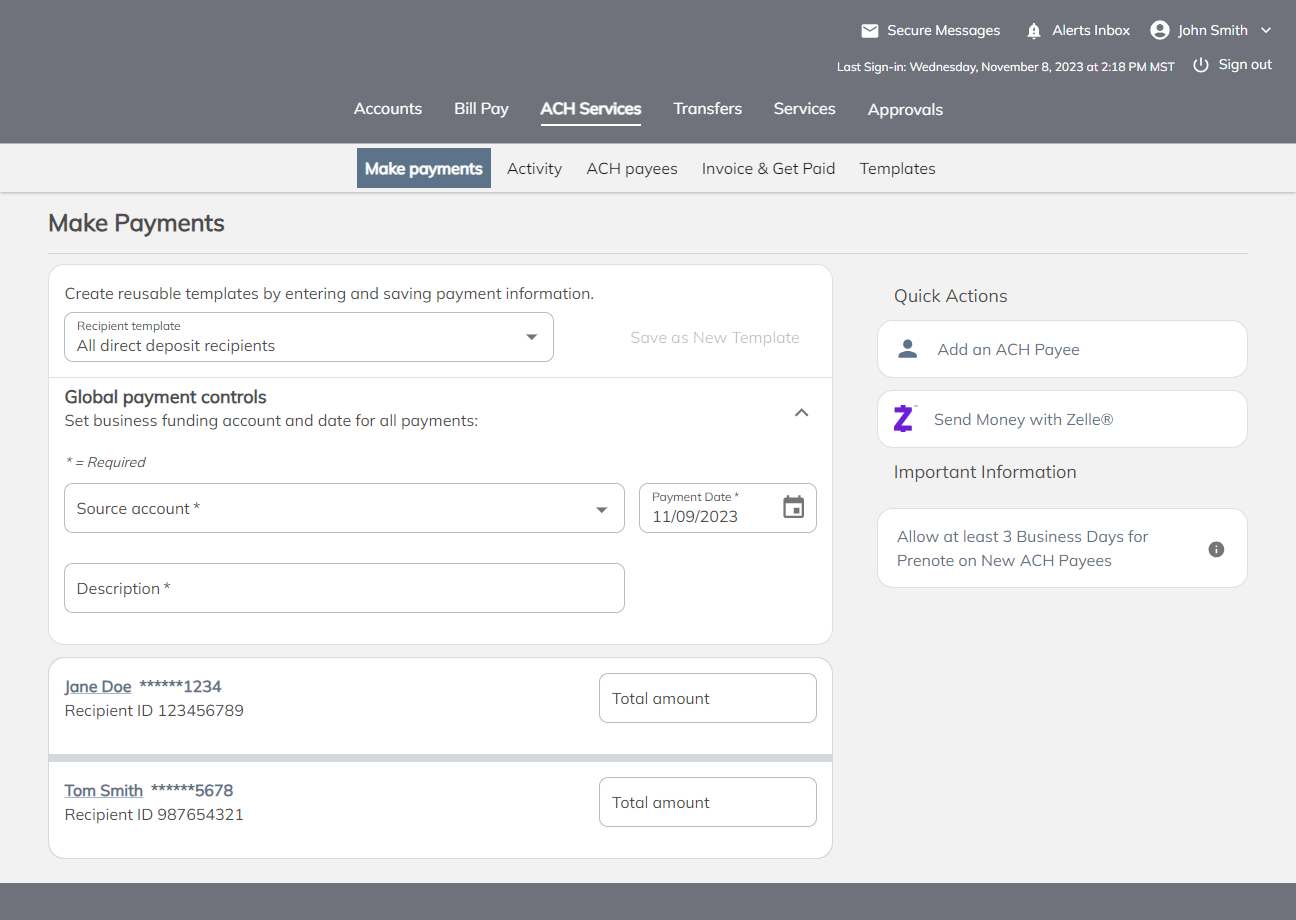This screenshot has width=1296, height=920.
Task: Open the Templates tab
Action: click(897, 169)
